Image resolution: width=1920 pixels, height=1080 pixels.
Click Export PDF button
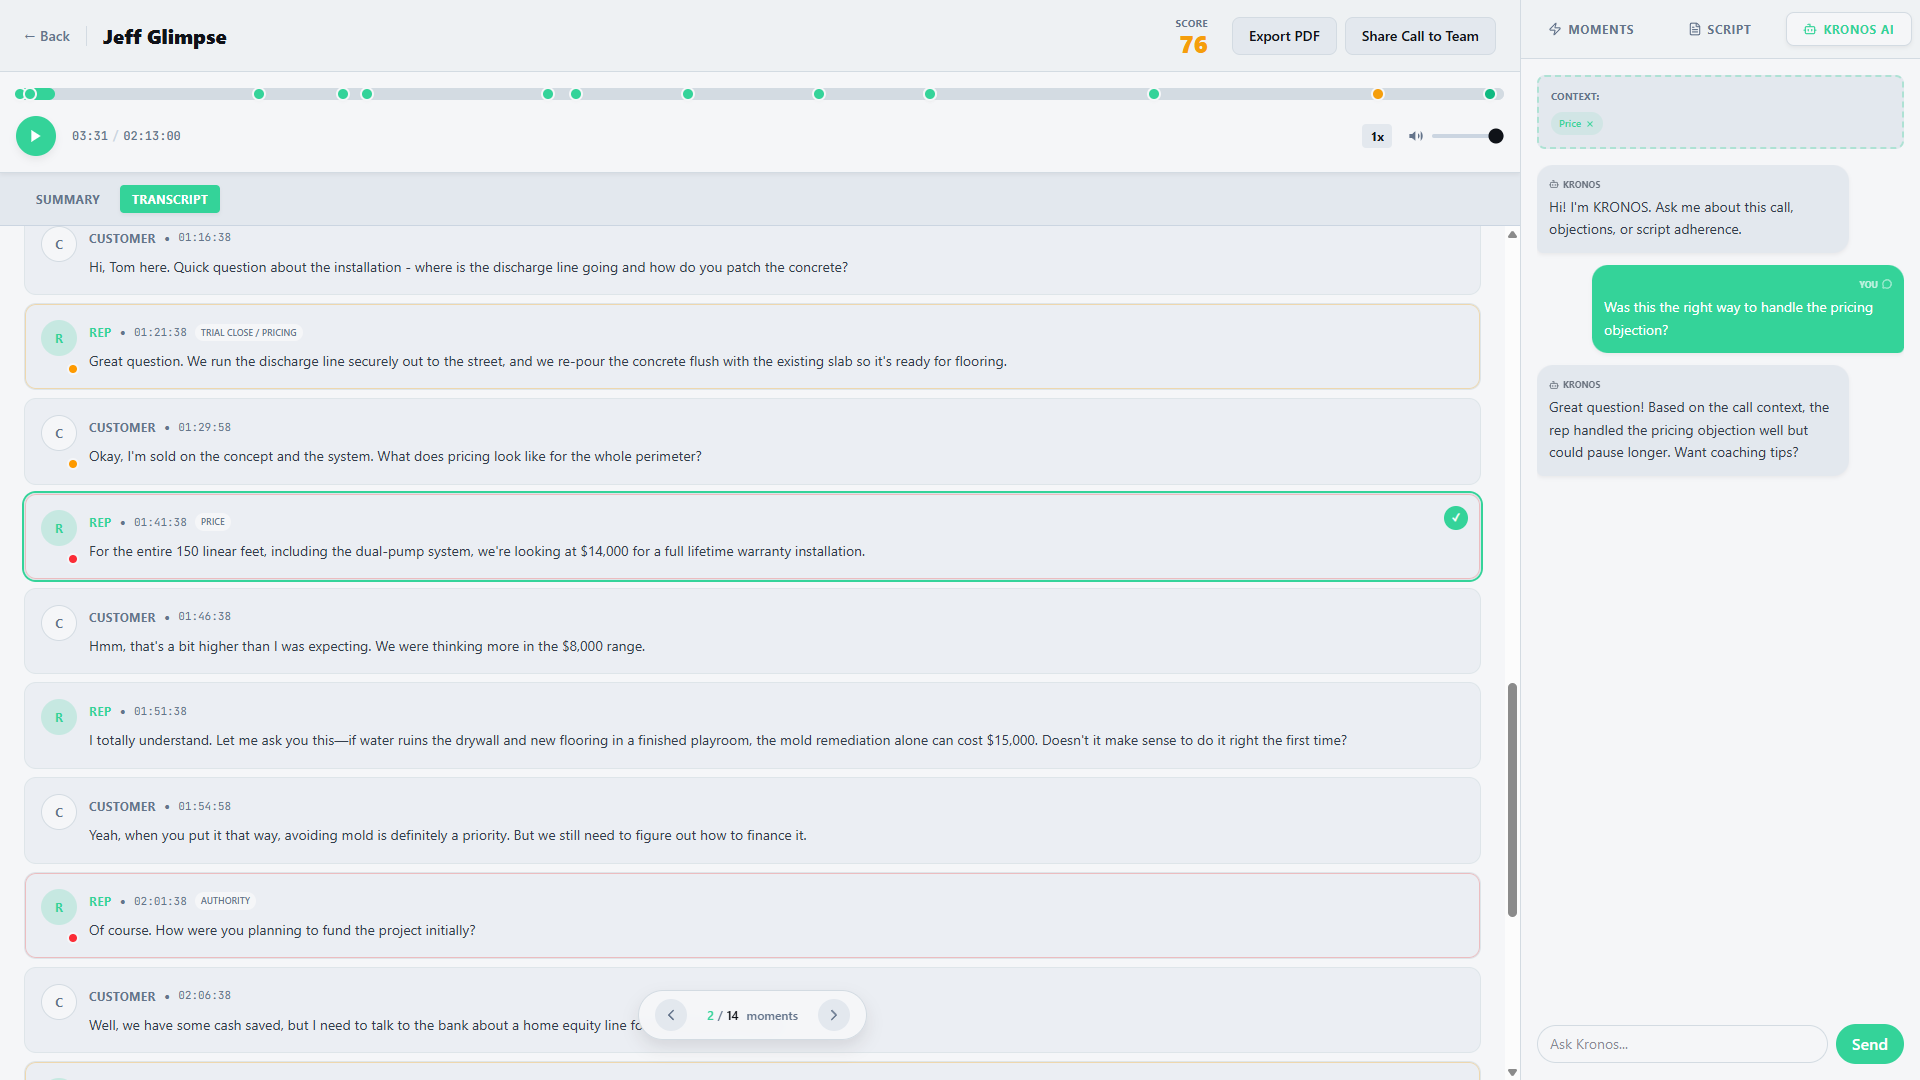(x=1284, y=36)
